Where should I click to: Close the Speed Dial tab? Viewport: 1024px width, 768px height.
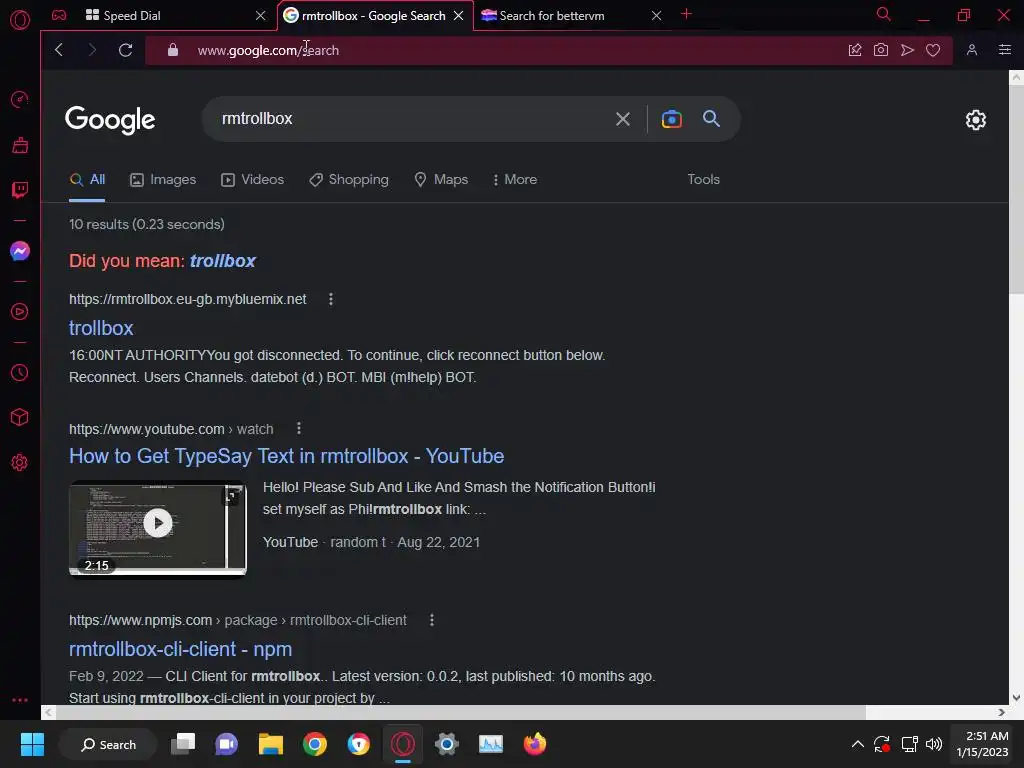(x=261, y=15)
